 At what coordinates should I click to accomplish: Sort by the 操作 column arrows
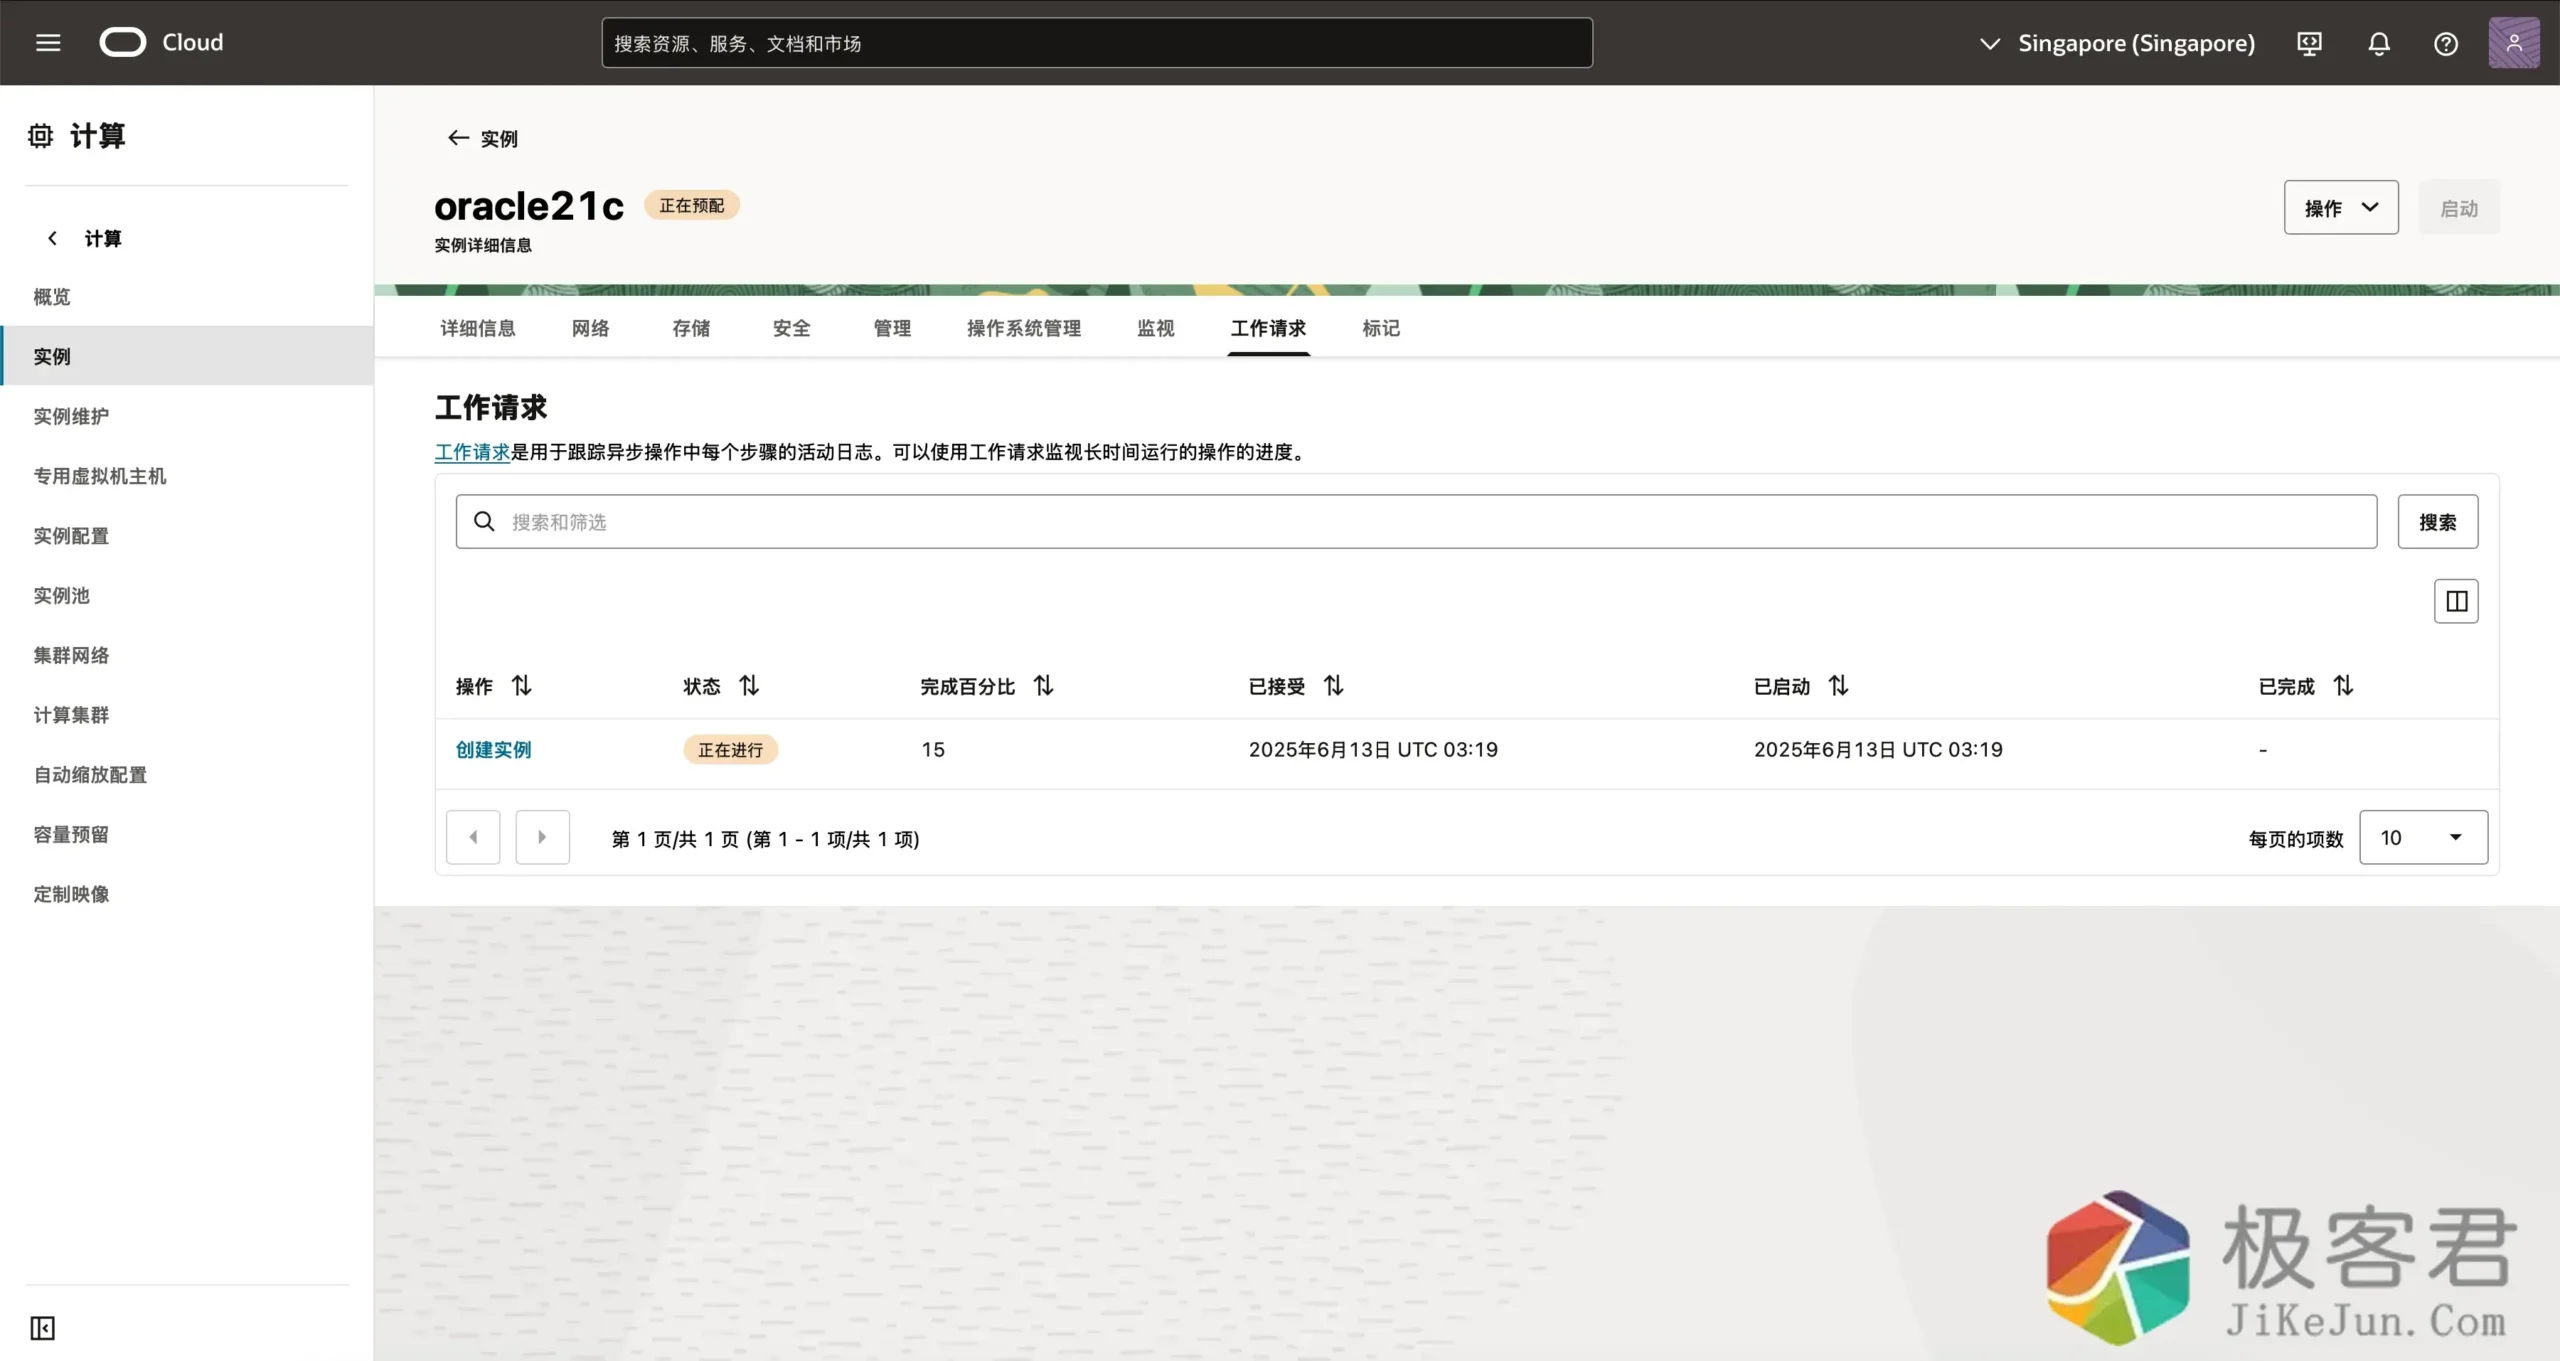[522, 686]
